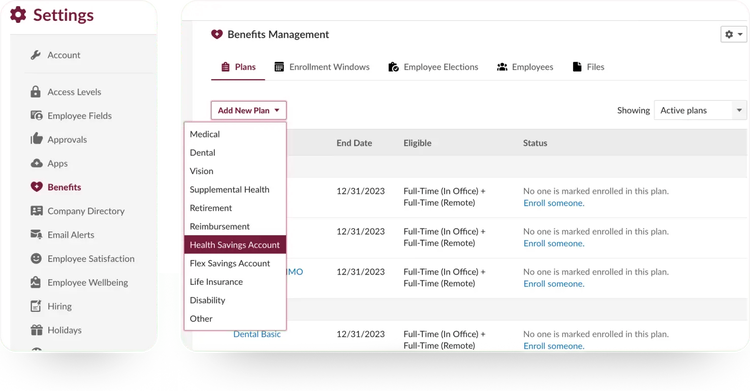The height and width of the screenshot is (391, 750).
Task: Open the Dental Basic plan link
Action: (x=257, y=334)
